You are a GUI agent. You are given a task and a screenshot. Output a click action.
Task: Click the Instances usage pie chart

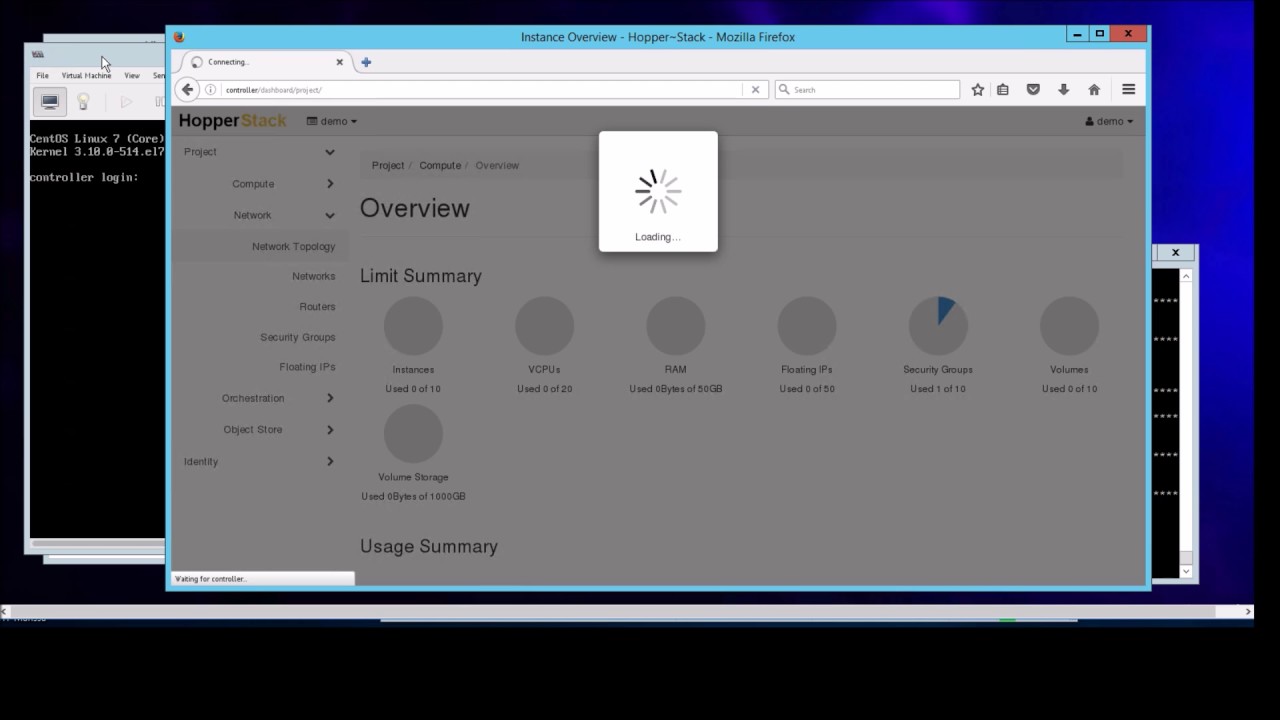[x=413, y=325]
